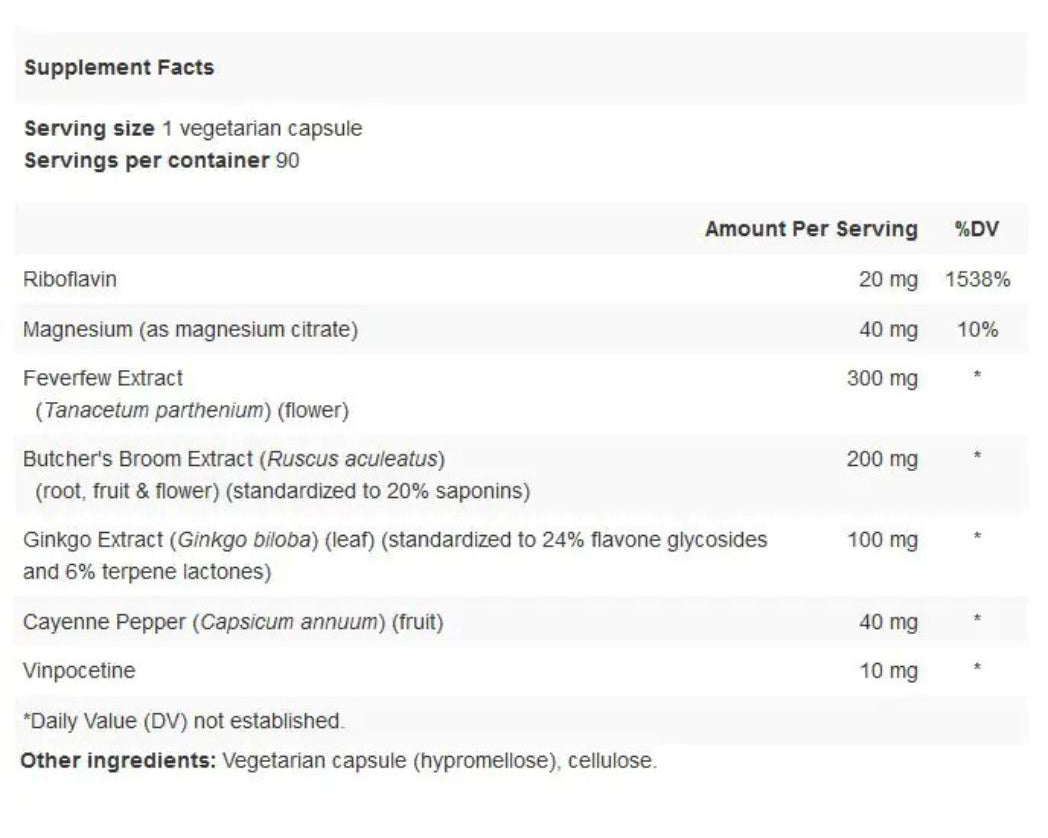Click the Supplement Facts heading

[x=118, y=68]
